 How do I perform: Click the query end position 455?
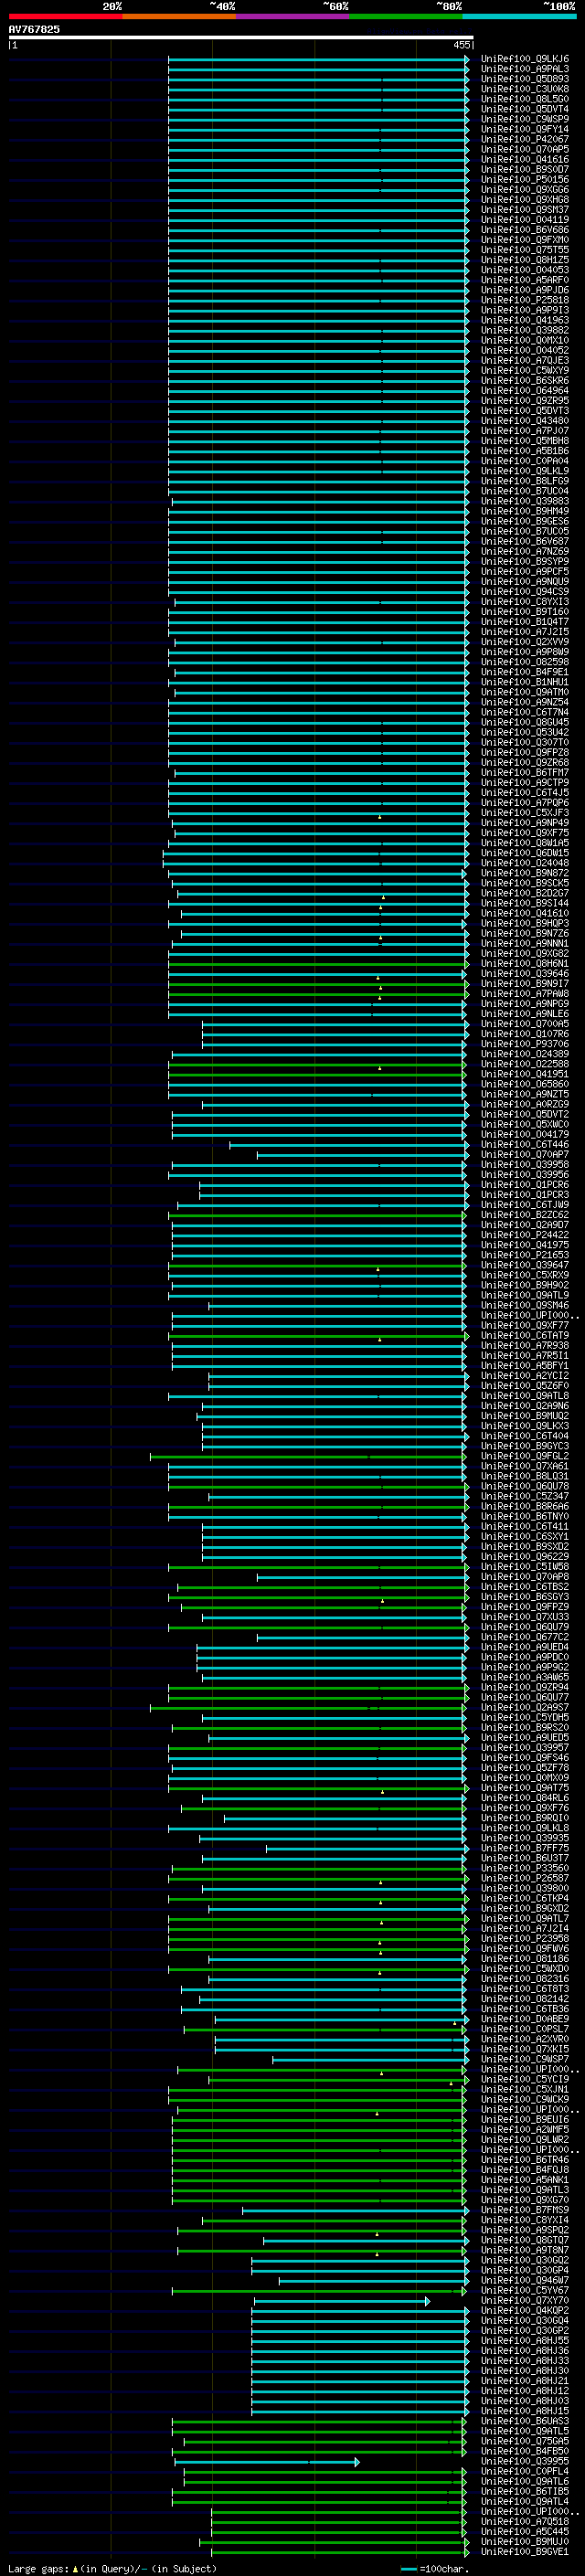(x=461, y=45)
